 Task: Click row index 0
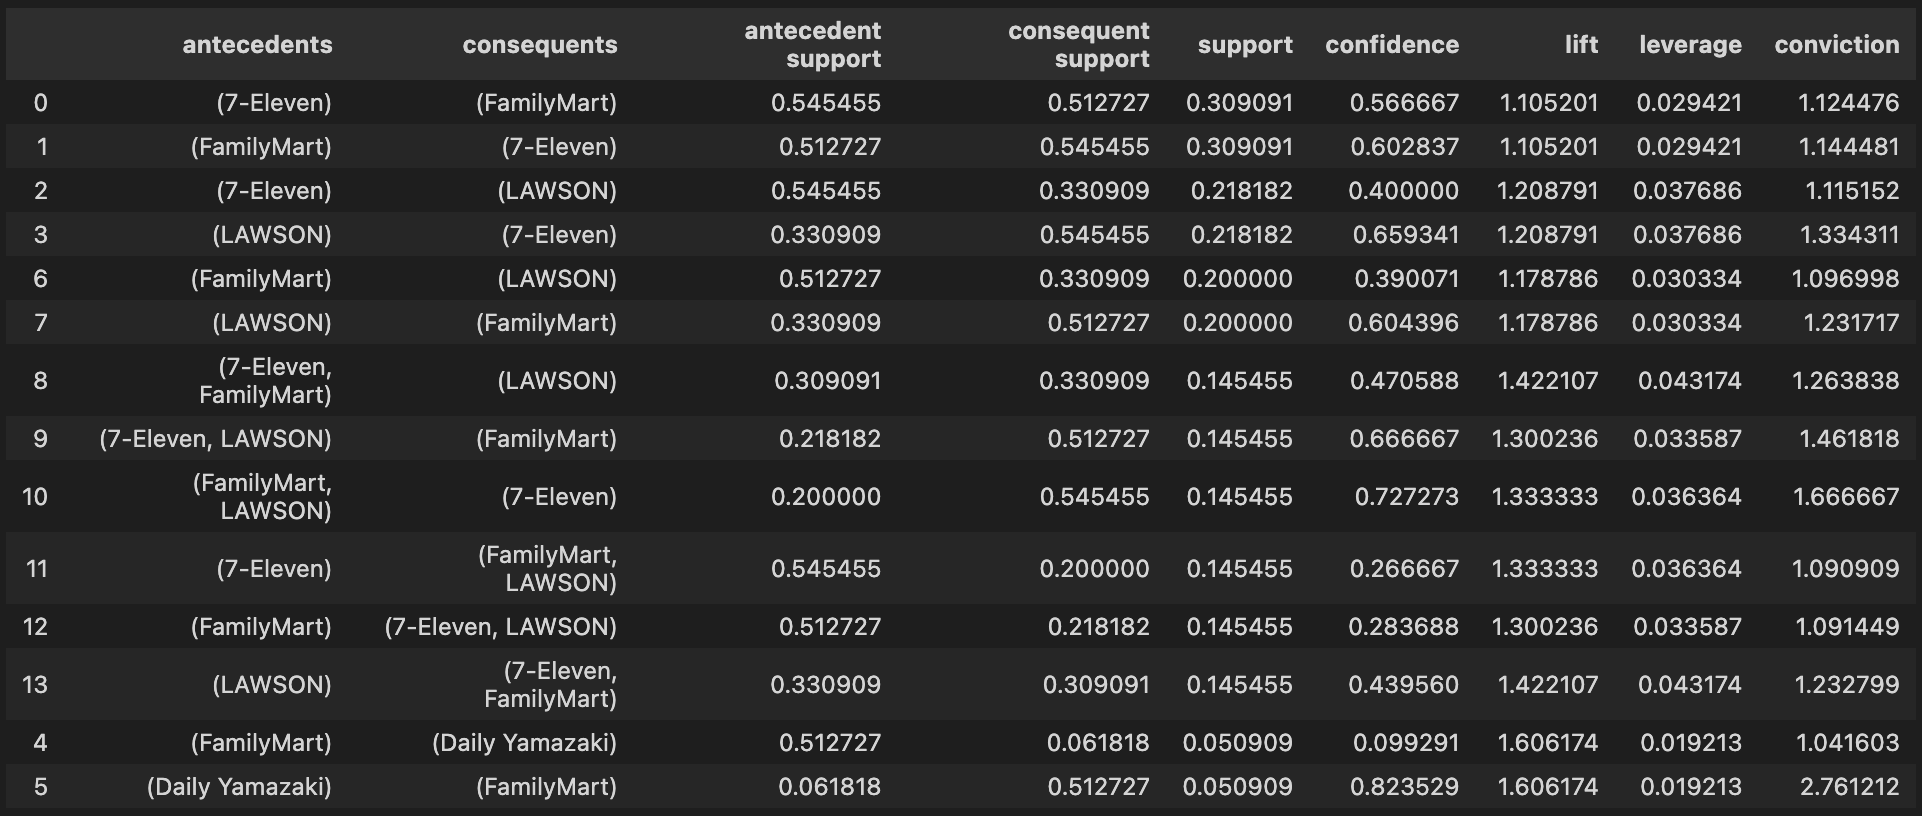[x=40, y=103]
